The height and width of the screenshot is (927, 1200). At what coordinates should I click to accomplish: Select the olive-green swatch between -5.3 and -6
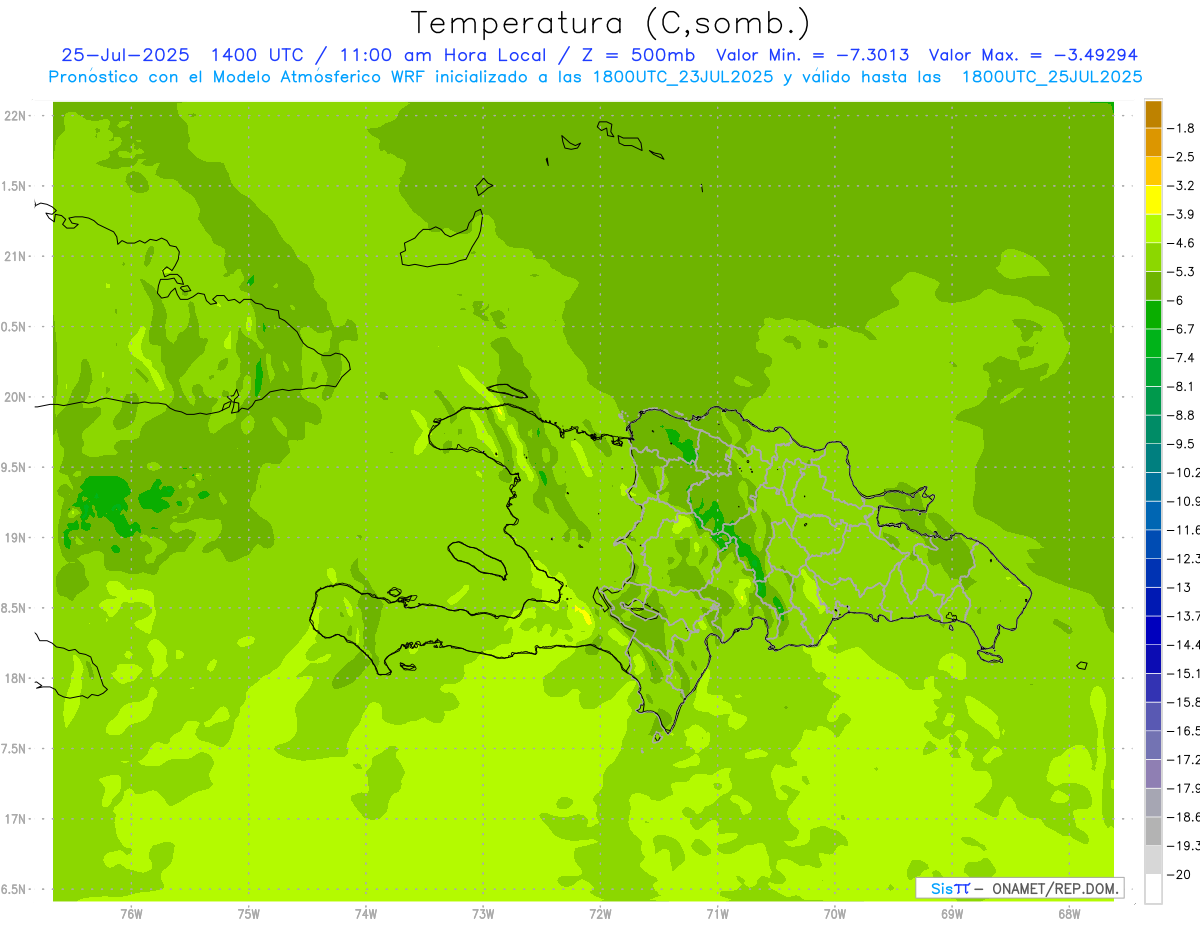pos(1153,286)
